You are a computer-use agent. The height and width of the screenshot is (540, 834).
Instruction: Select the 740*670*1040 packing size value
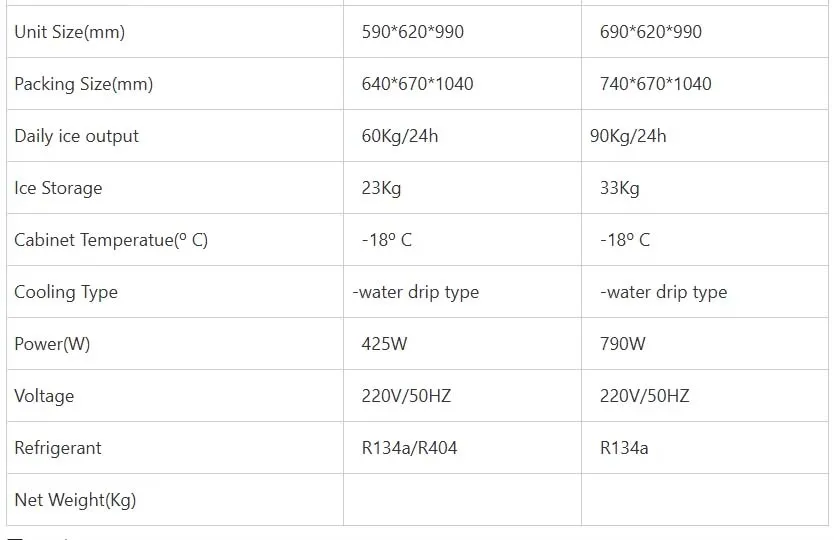tap(655, 84)
